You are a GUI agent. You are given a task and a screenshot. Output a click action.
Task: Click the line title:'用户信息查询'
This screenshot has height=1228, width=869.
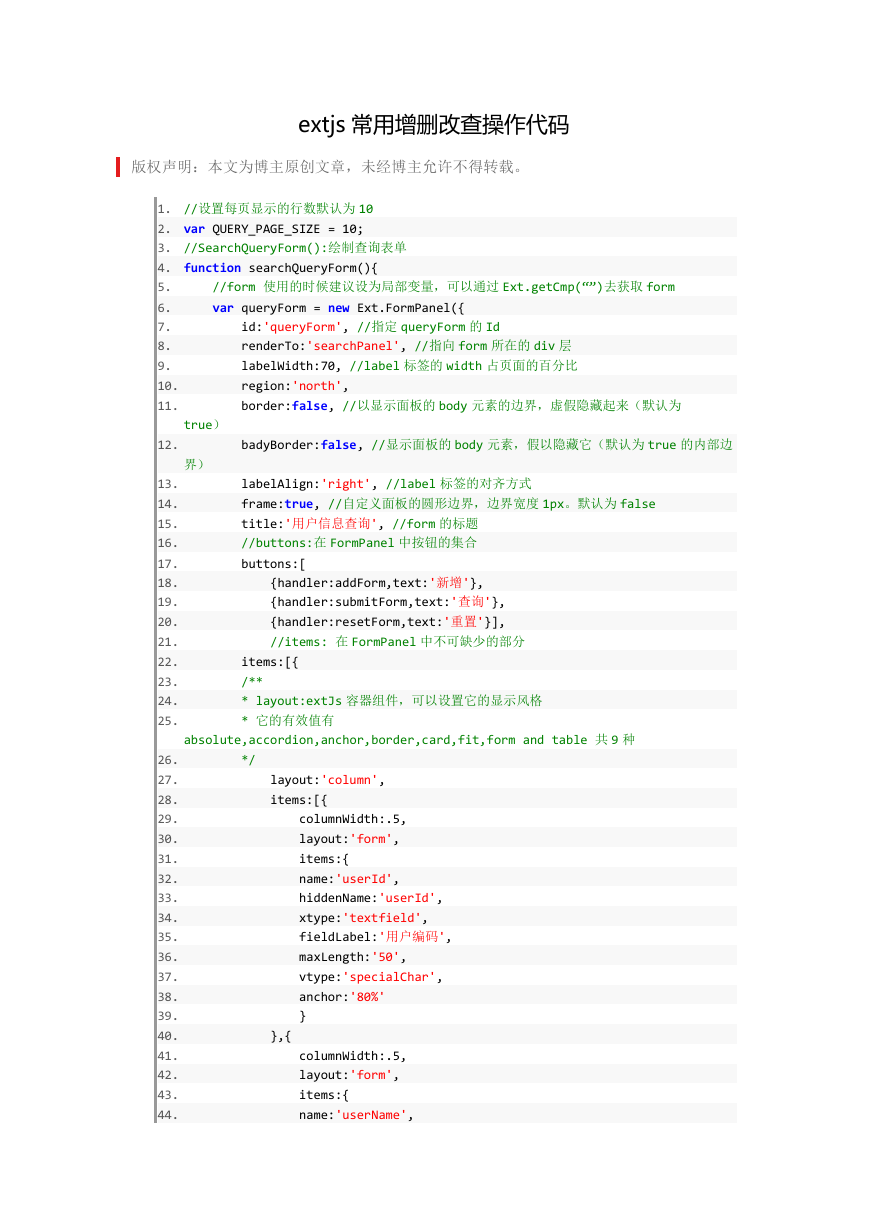click(x=359, y=523)
